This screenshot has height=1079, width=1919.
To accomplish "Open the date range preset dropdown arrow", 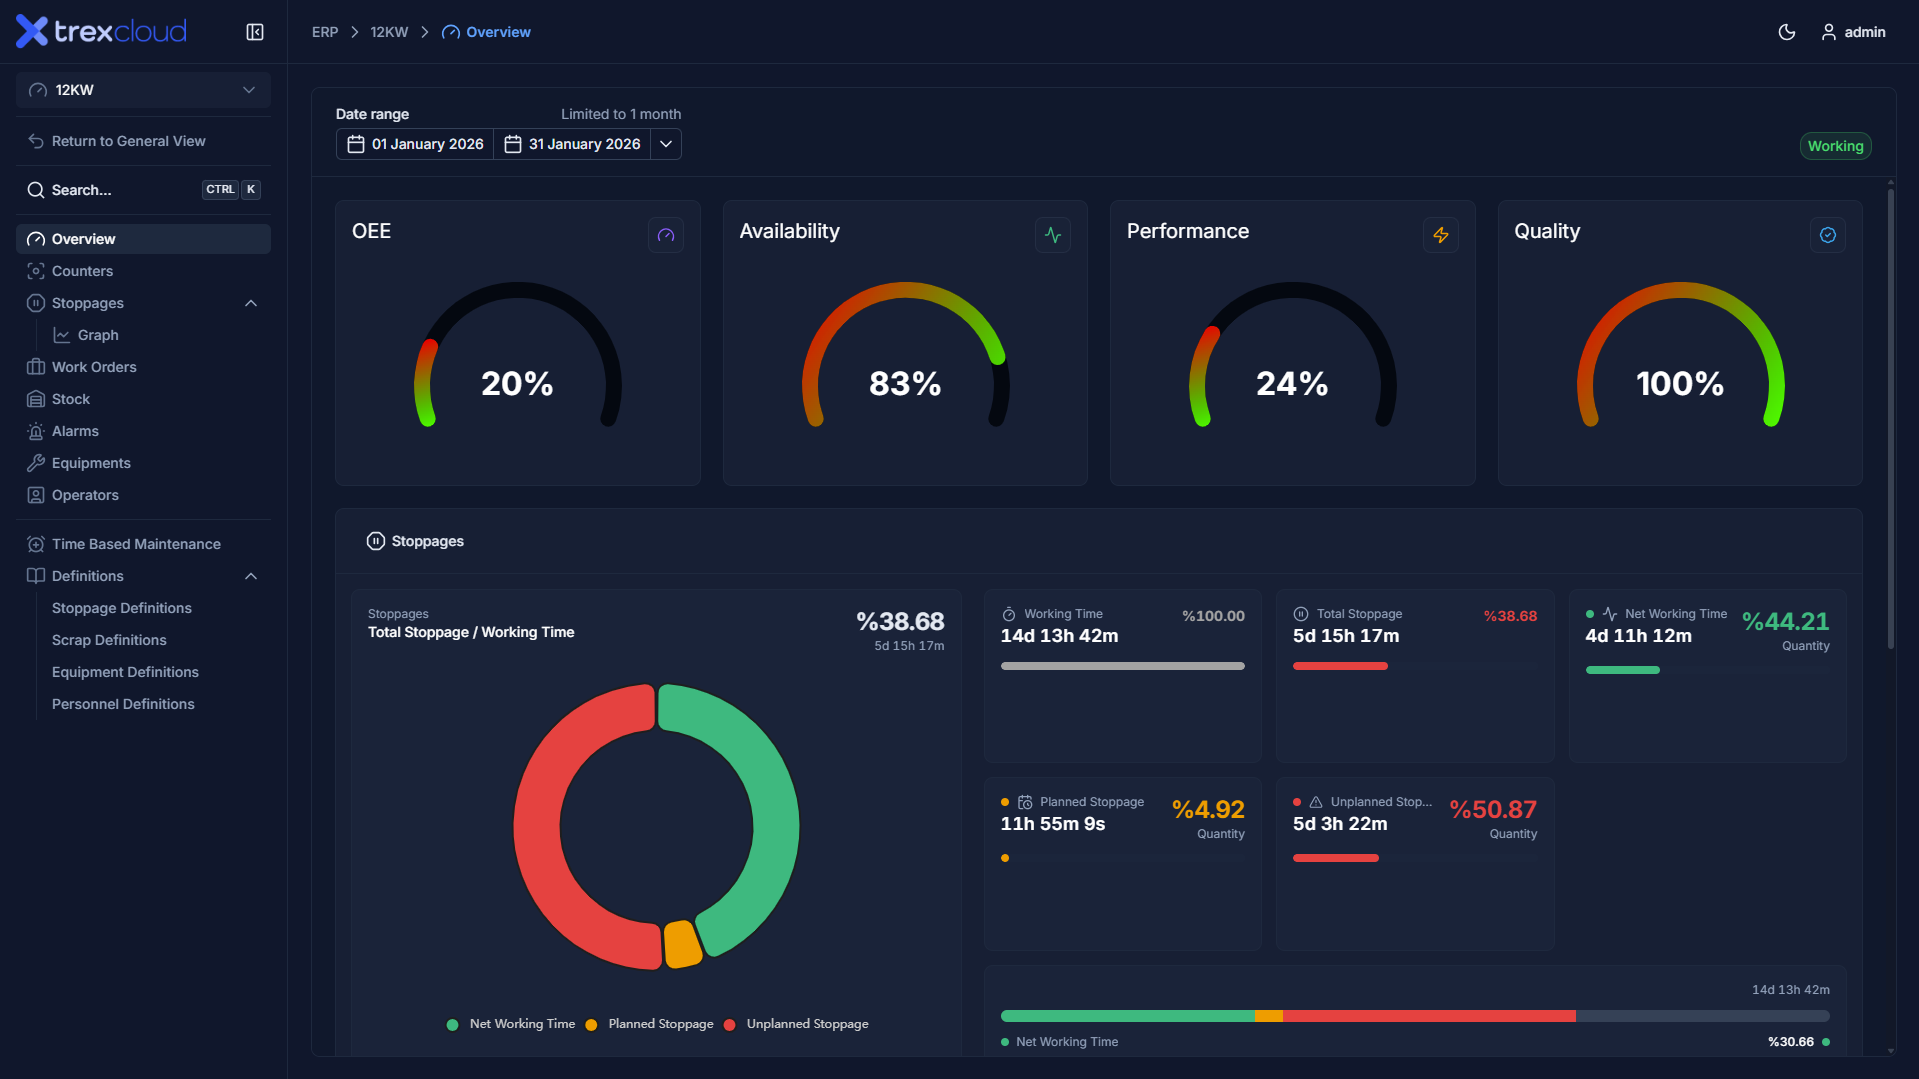I will (666, 144).
